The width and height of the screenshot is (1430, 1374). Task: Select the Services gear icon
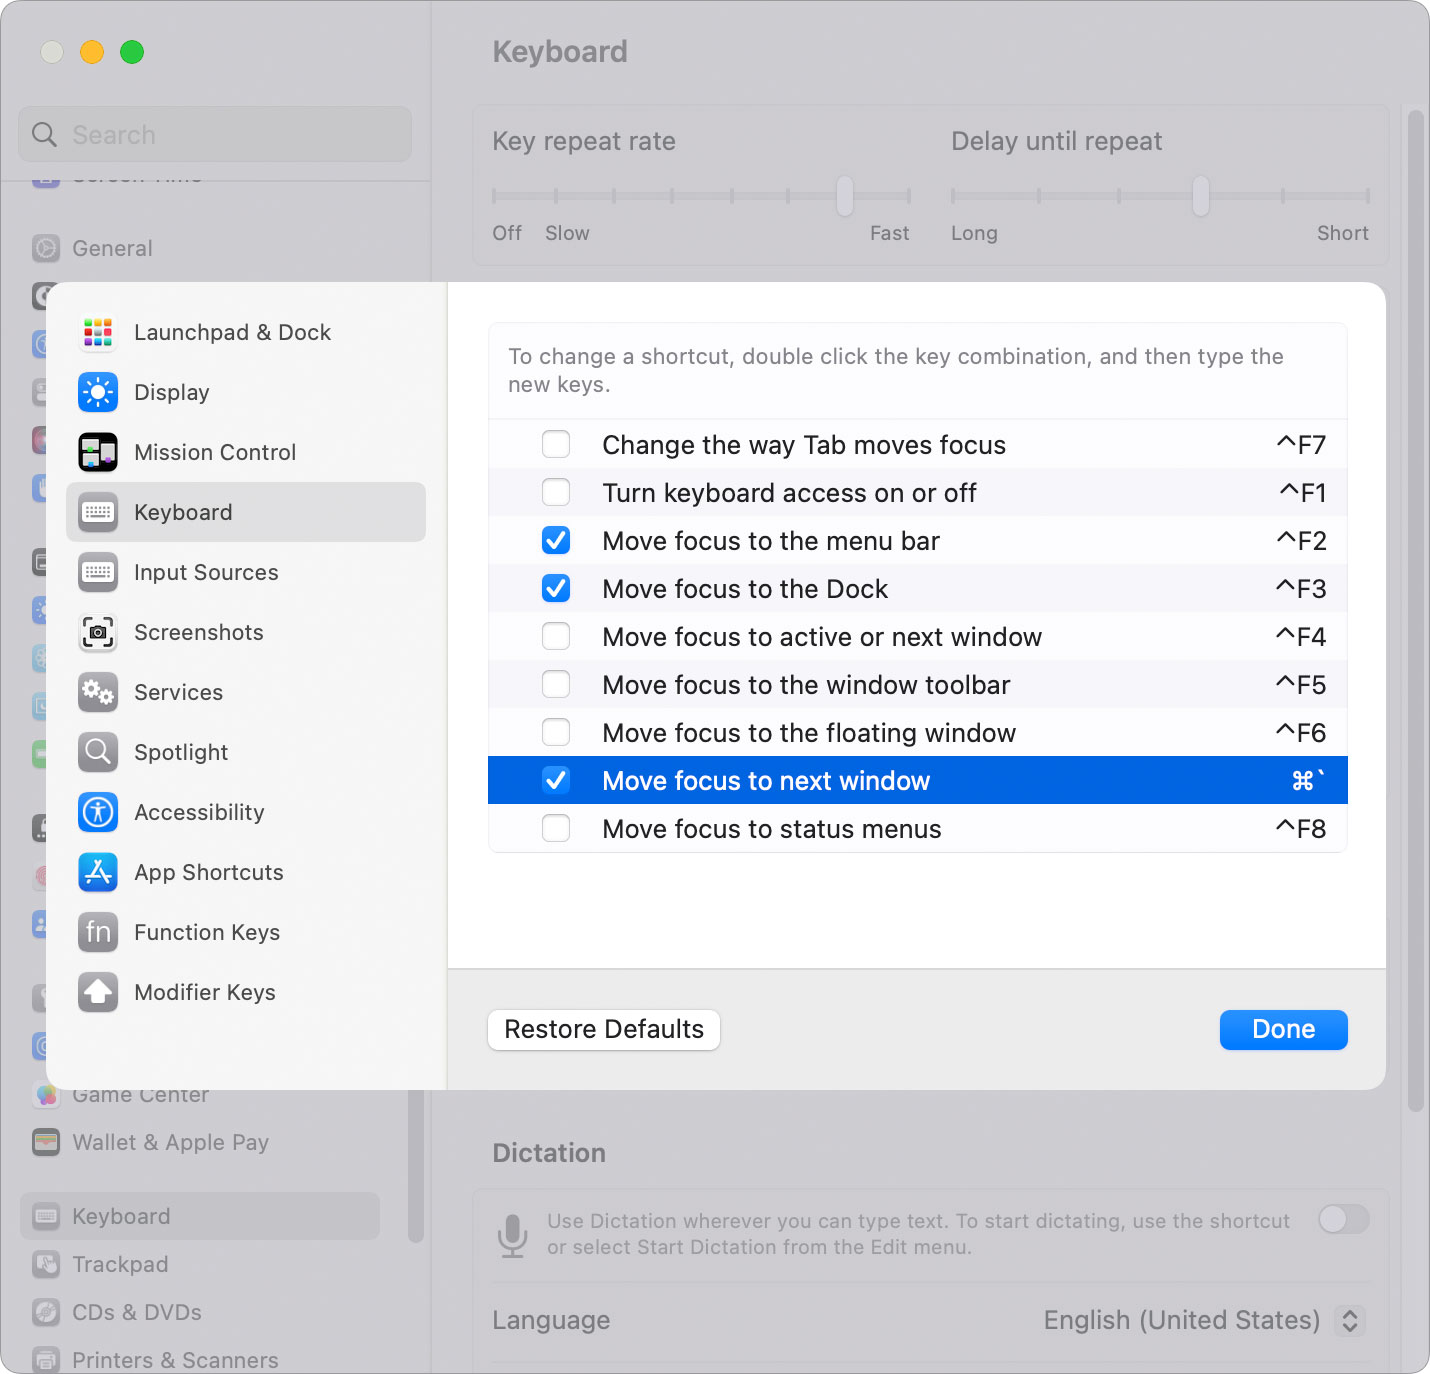[x=98, y=692]
